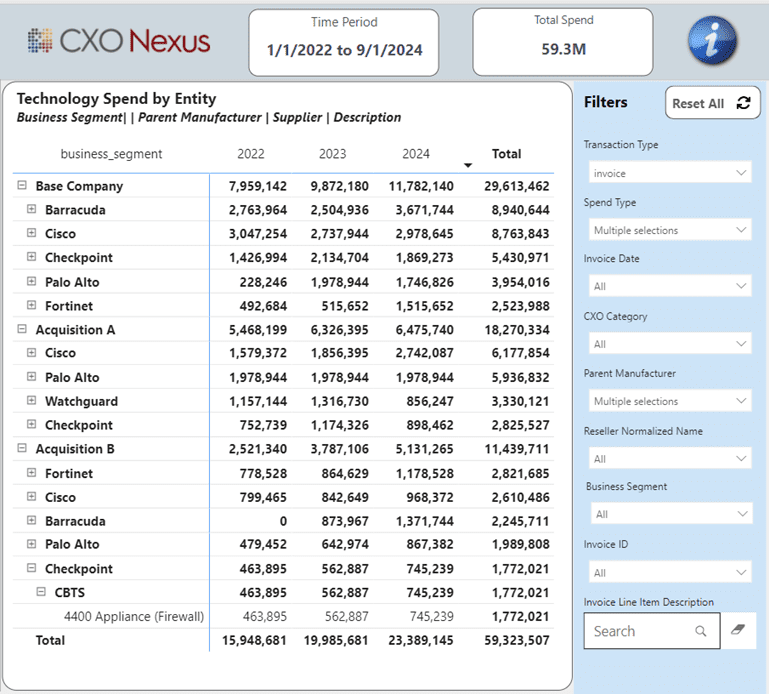This screenshot has height=694, width=769.
Task: Click the eraser icon beside Search
Action: click(742, 631)
